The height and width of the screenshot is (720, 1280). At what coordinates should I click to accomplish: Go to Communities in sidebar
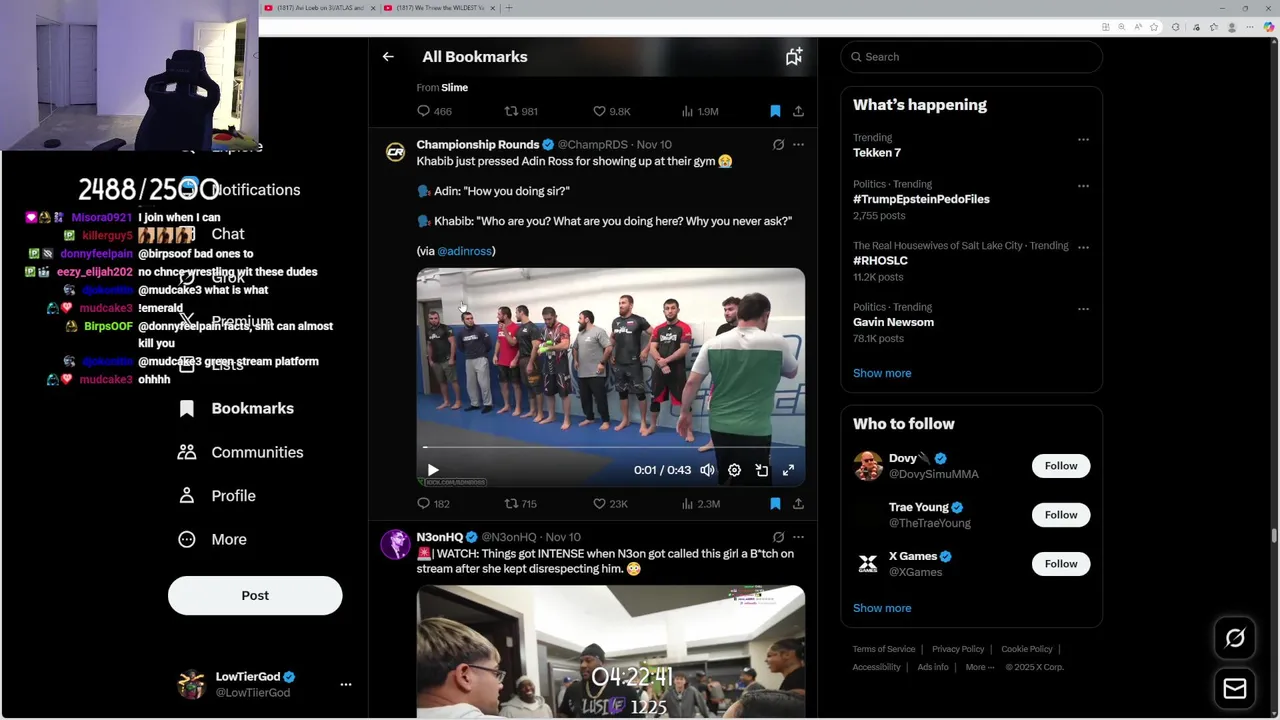(x=240, y=452)
